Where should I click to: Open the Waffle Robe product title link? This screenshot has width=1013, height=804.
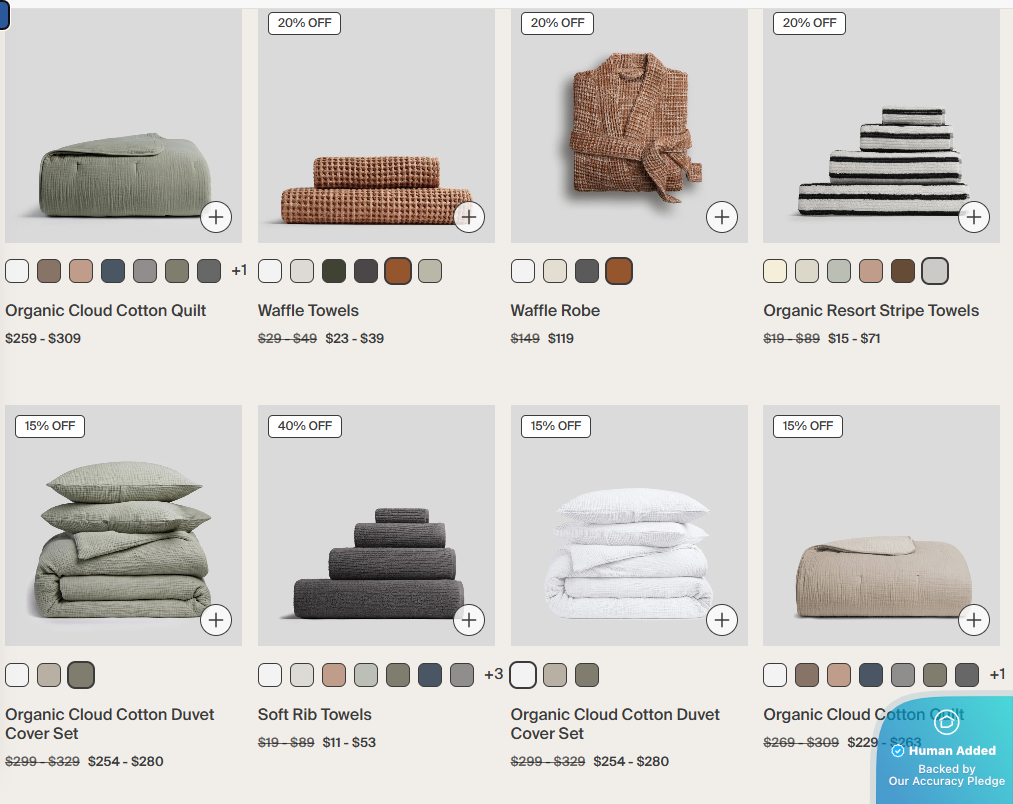coord(555,311)
